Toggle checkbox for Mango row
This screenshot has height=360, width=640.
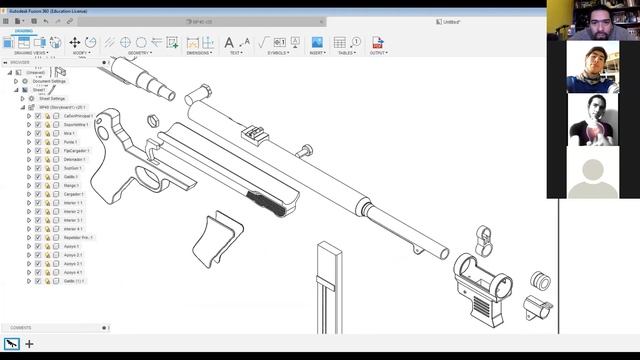click(x=38, y=185)
